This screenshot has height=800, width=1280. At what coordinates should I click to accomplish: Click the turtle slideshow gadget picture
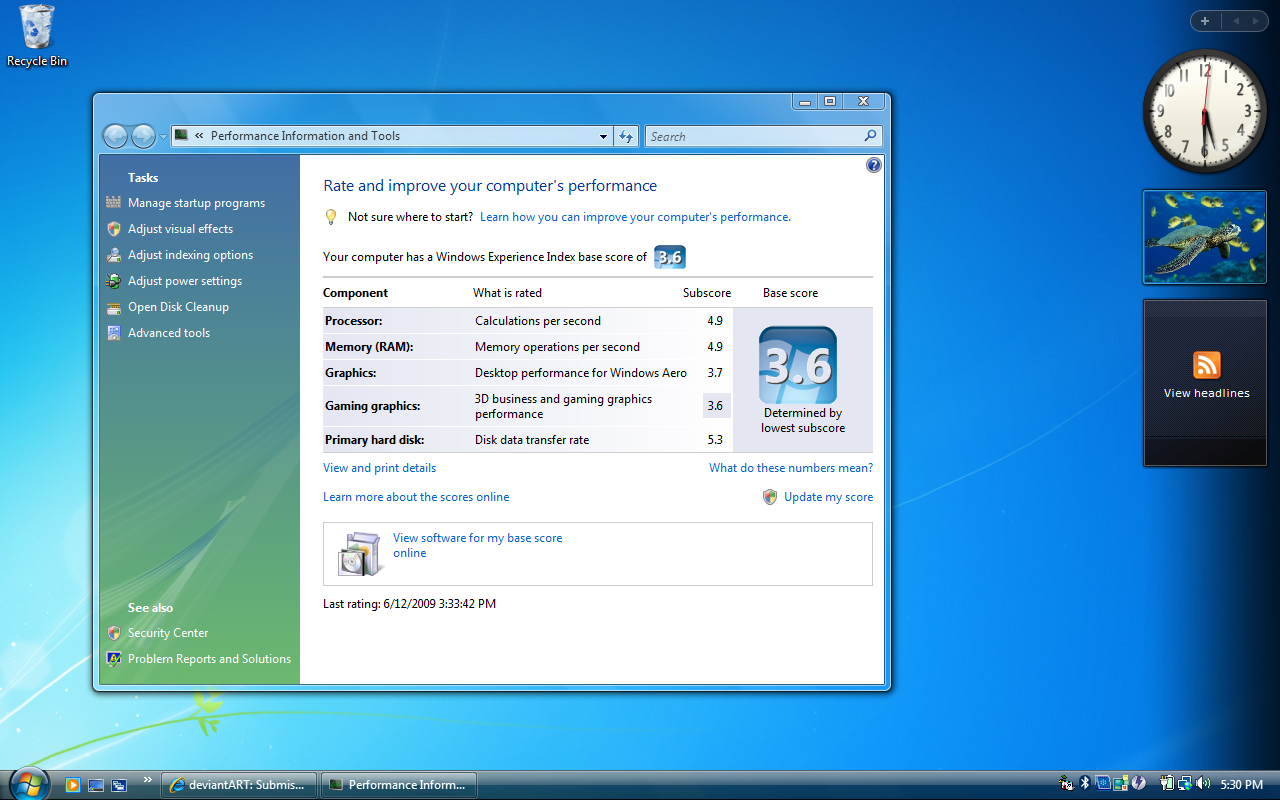1205,237
